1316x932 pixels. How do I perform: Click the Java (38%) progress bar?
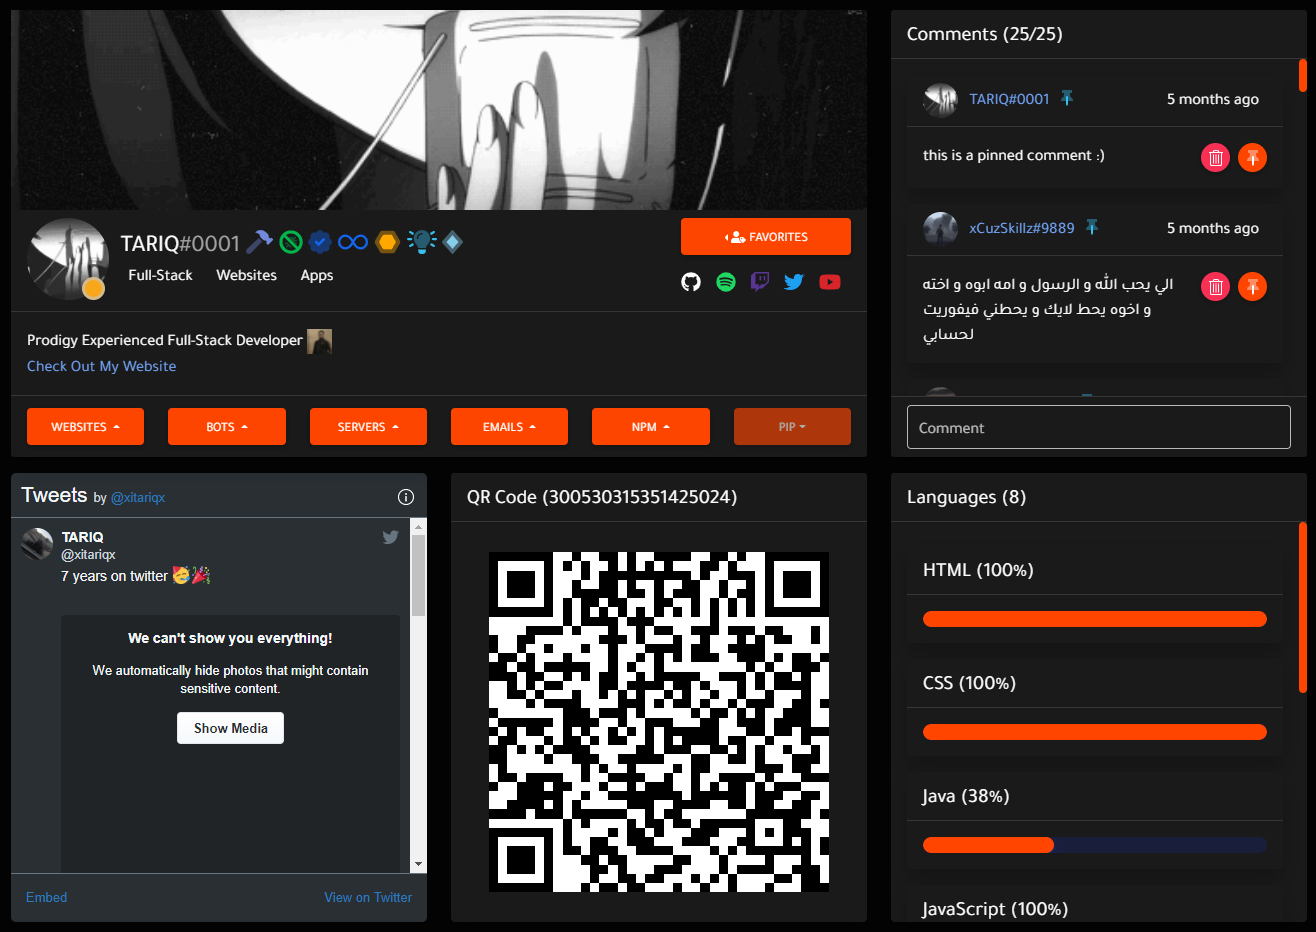click(x=1095, y=845)
